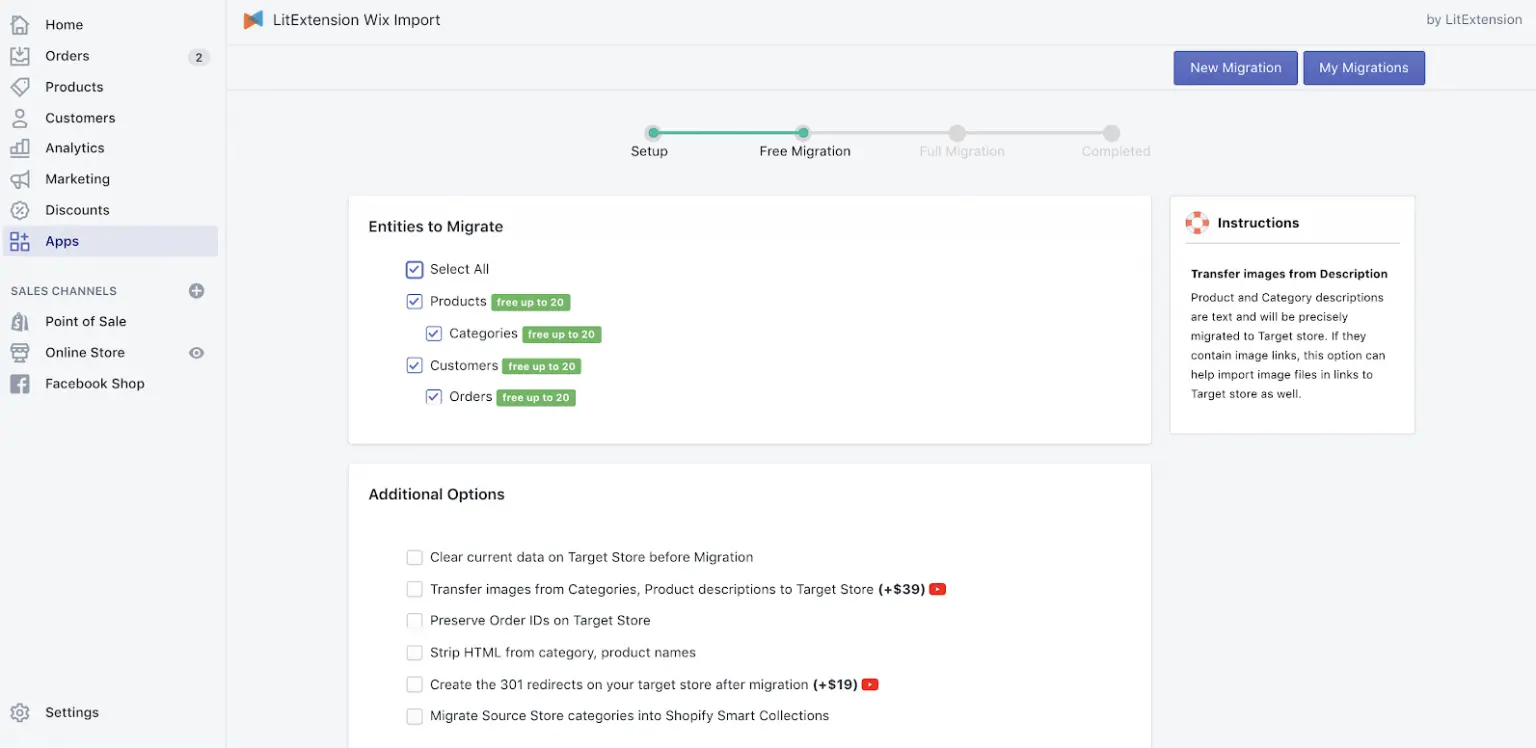The image size is (1536, 748).
Task: Uncheck the Products checkbox
Action: pyautogui.click(x=415, y=301)
